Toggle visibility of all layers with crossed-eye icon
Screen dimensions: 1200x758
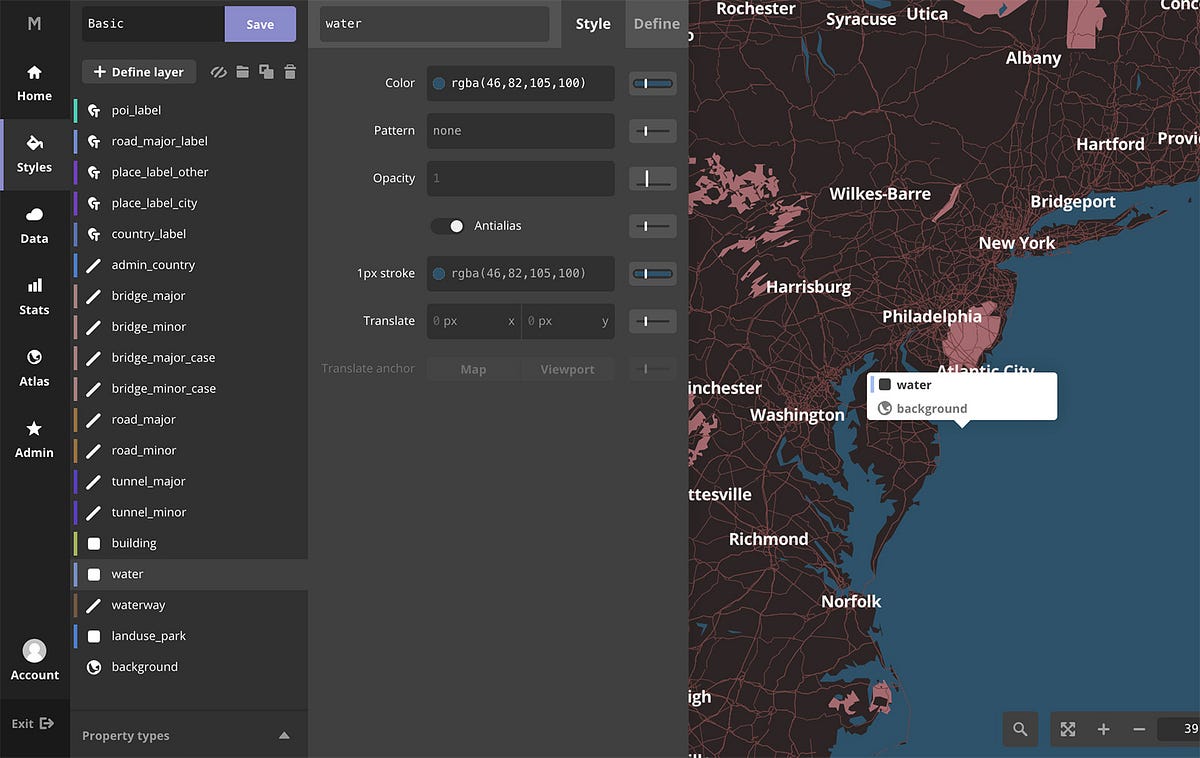tap(218, 71)
